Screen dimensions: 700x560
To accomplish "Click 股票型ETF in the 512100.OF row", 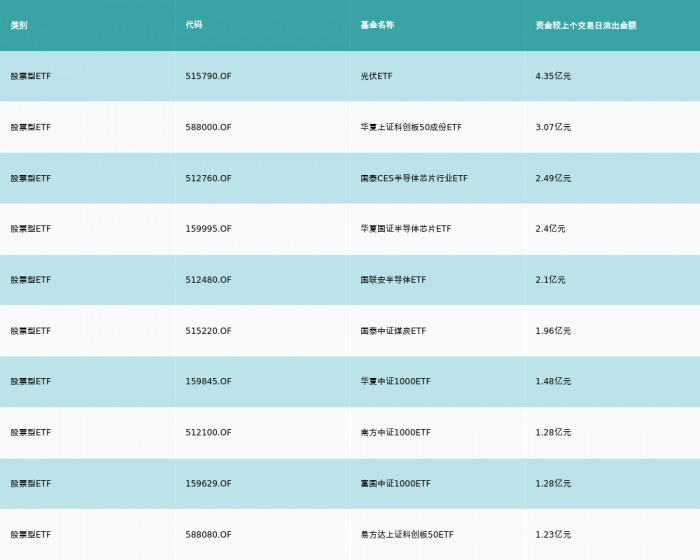I will click(31, 432).
